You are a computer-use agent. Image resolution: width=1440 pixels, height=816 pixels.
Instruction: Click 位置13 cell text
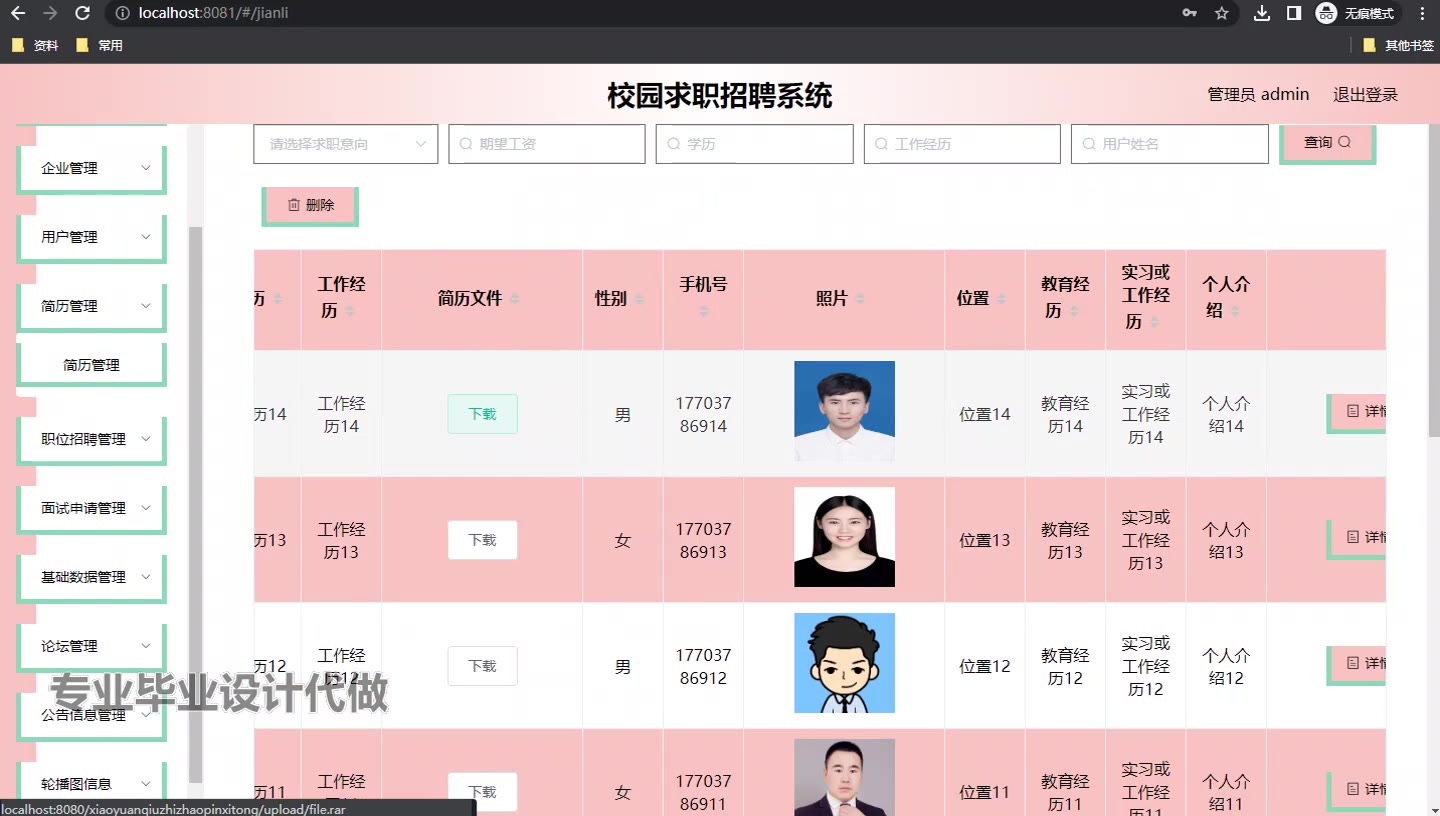tap(985, 540)
